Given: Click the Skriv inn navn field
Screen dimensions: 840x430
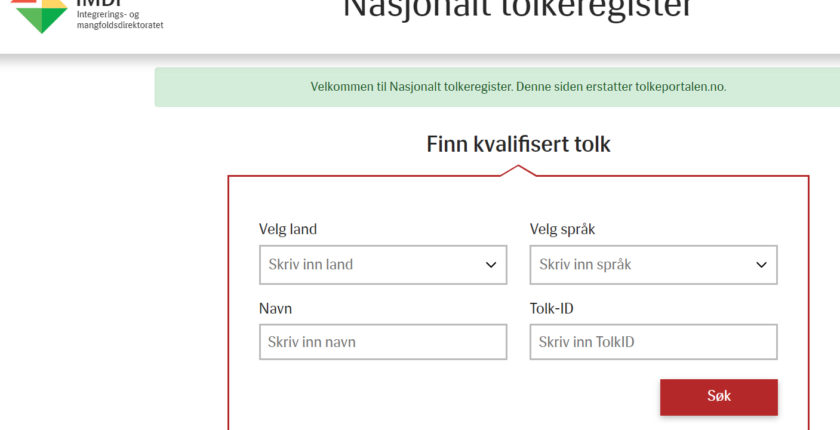Looking at the screenshot, I should 383,342.
